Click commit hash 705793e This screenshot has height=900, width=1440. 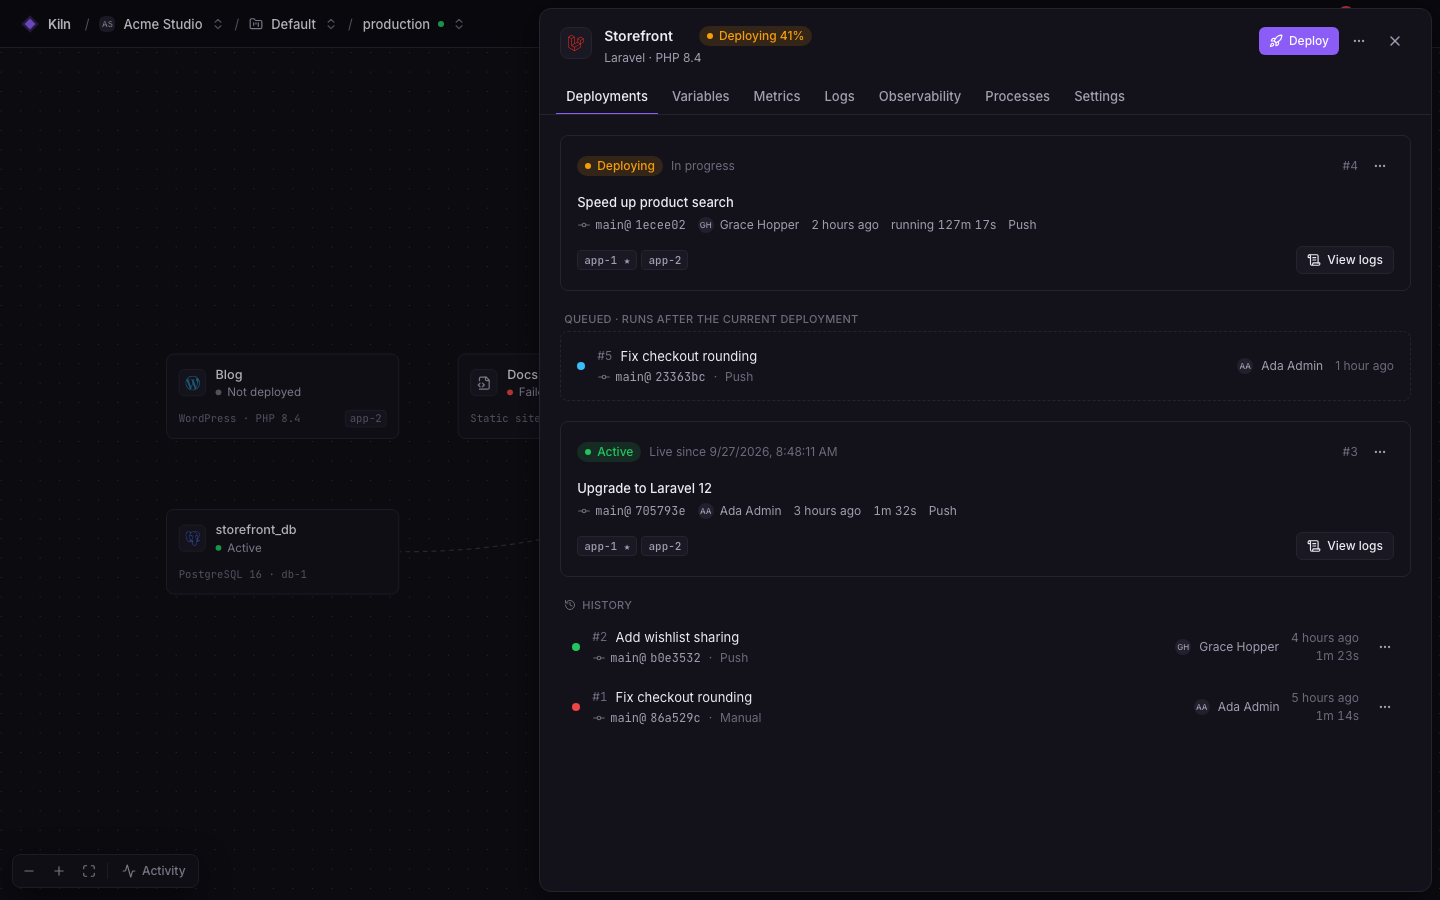(660, 511)
